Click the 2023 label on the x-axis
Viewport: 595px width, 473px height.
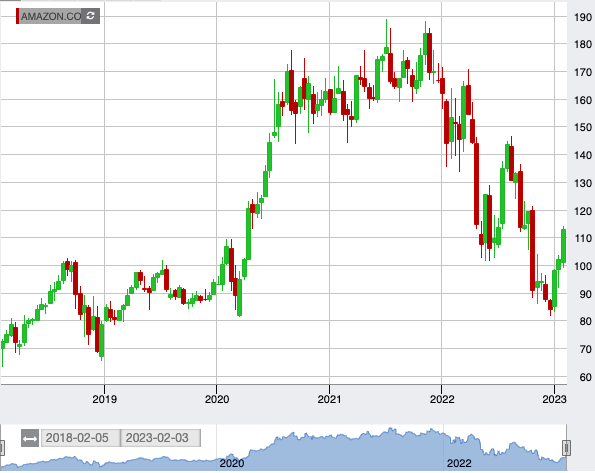(554, 399)
